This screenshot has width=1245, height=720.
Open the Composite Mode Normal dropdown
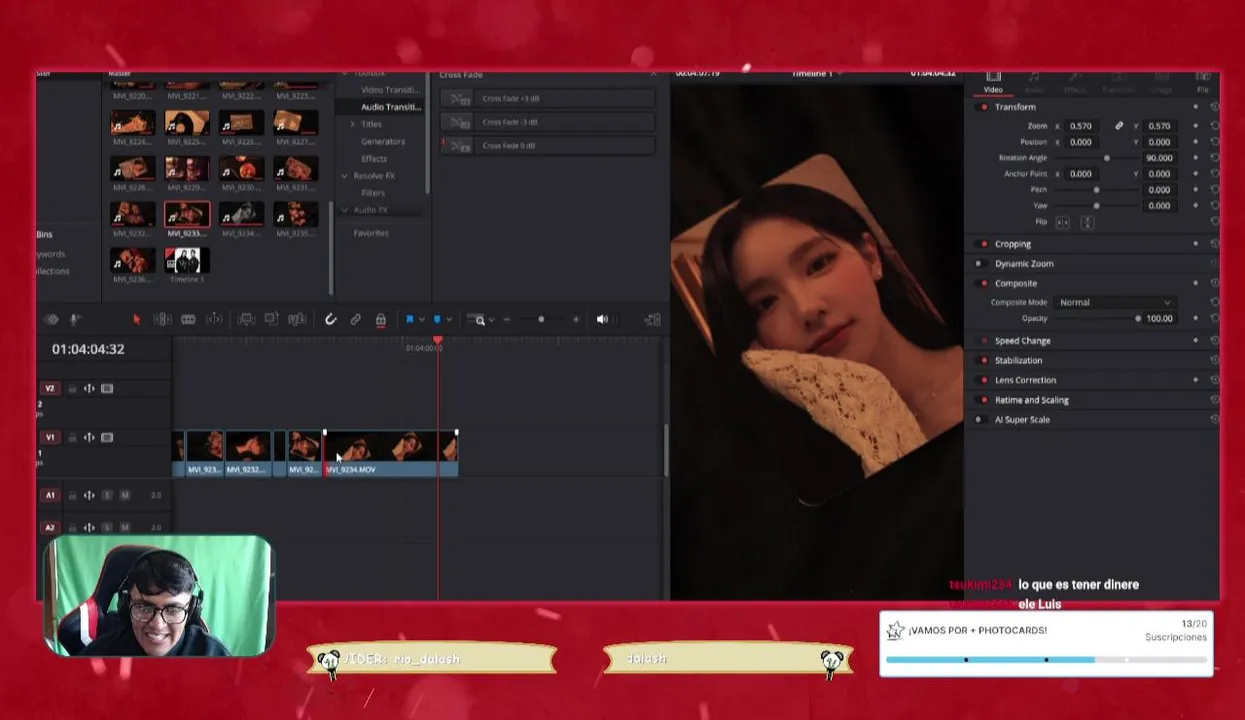1114,302
